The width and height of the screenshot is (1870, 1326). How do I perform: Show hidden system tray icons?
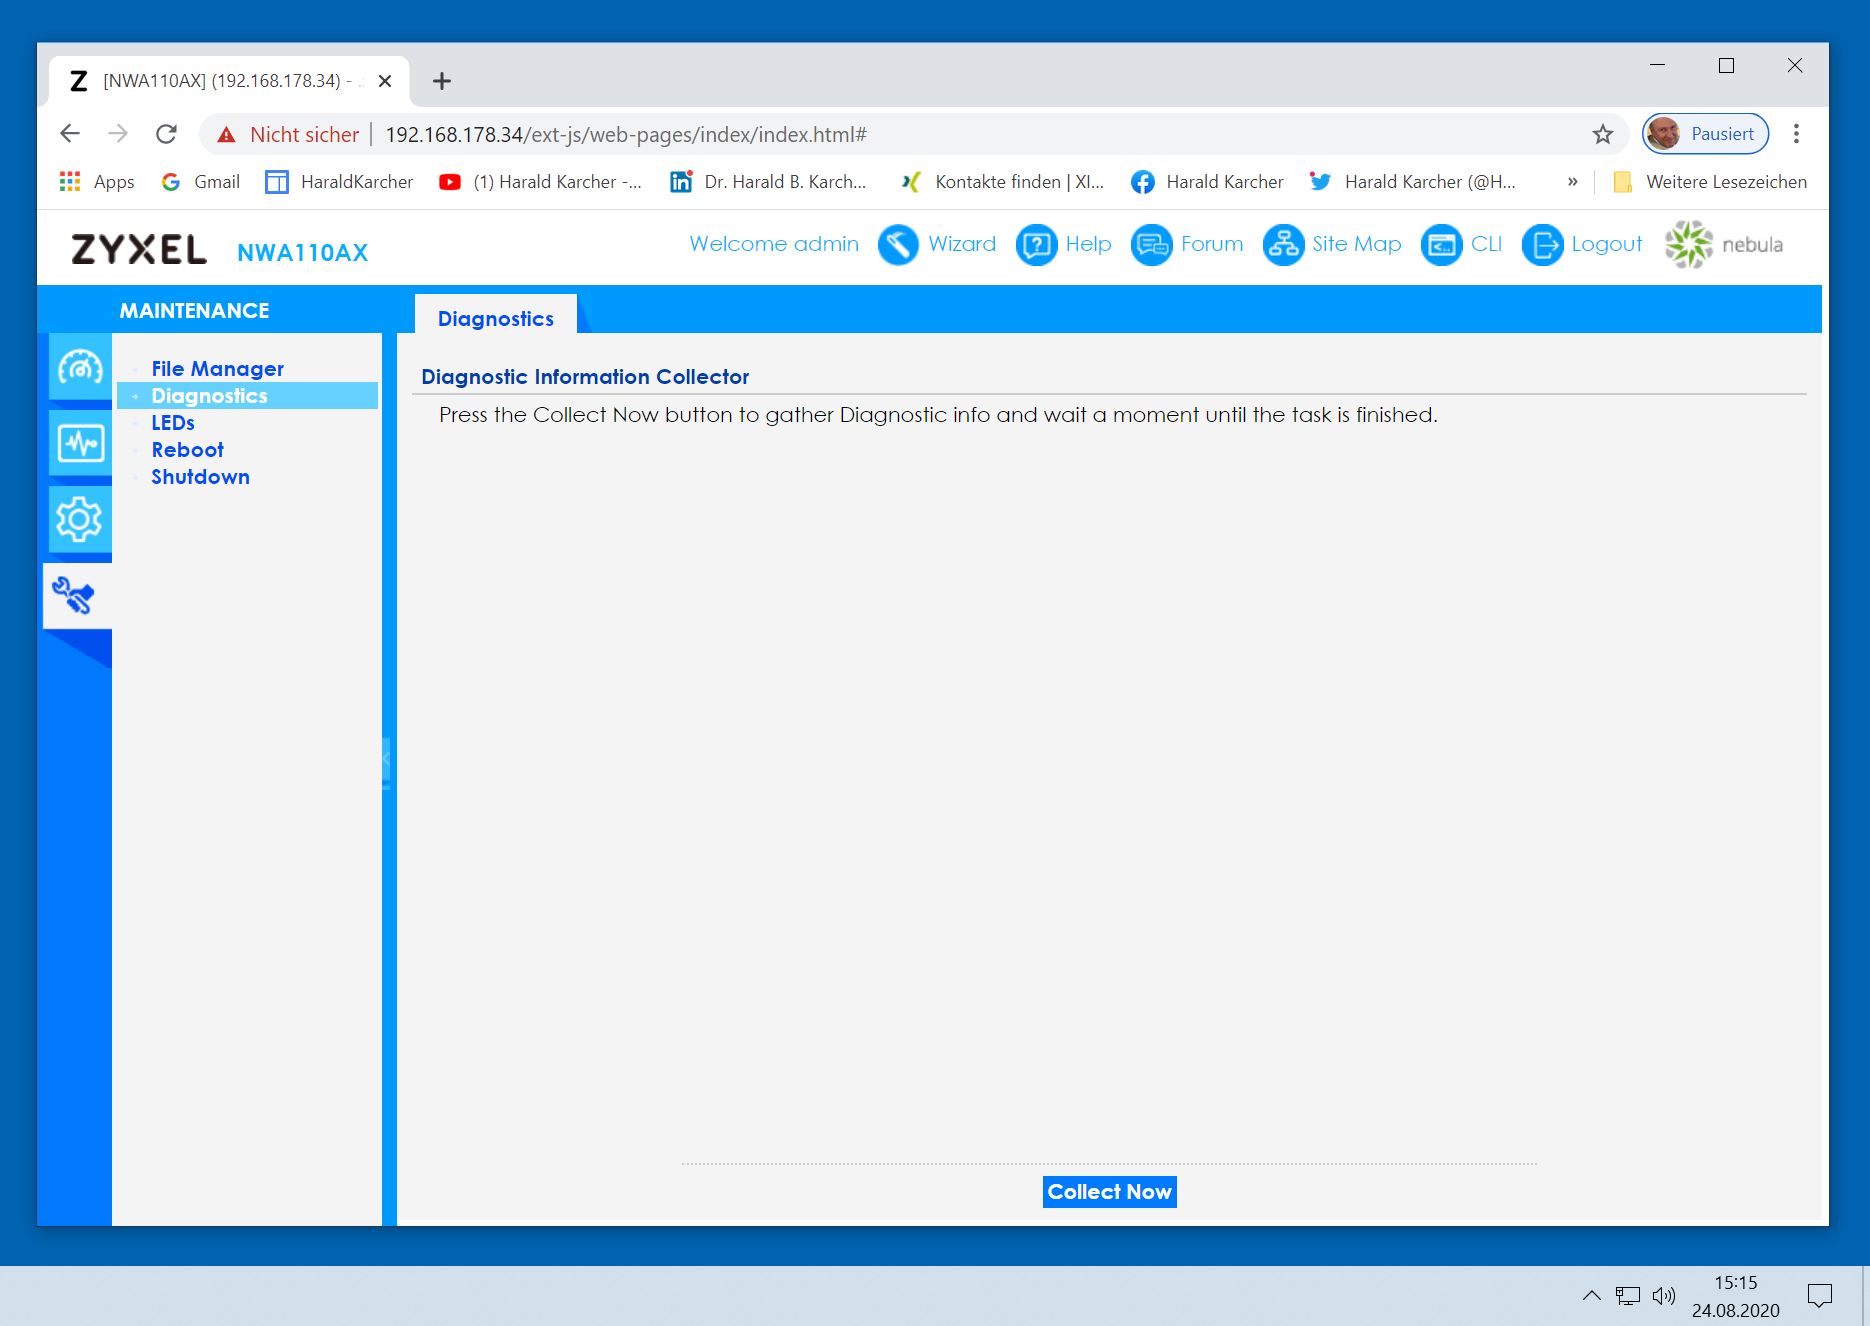click(x=1591, y=1296)
